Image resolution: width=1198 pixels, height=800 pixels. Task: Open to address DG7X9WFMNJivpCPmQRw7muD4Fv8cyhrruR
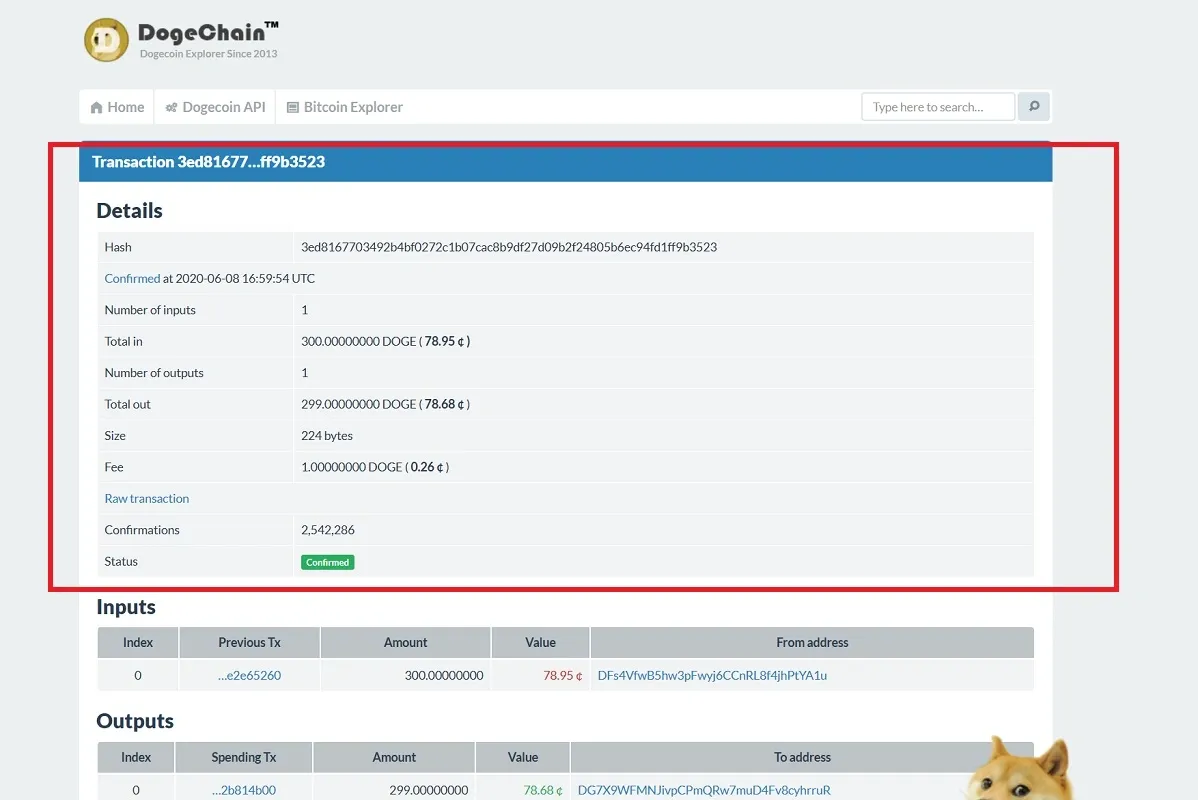pos(704,790)
